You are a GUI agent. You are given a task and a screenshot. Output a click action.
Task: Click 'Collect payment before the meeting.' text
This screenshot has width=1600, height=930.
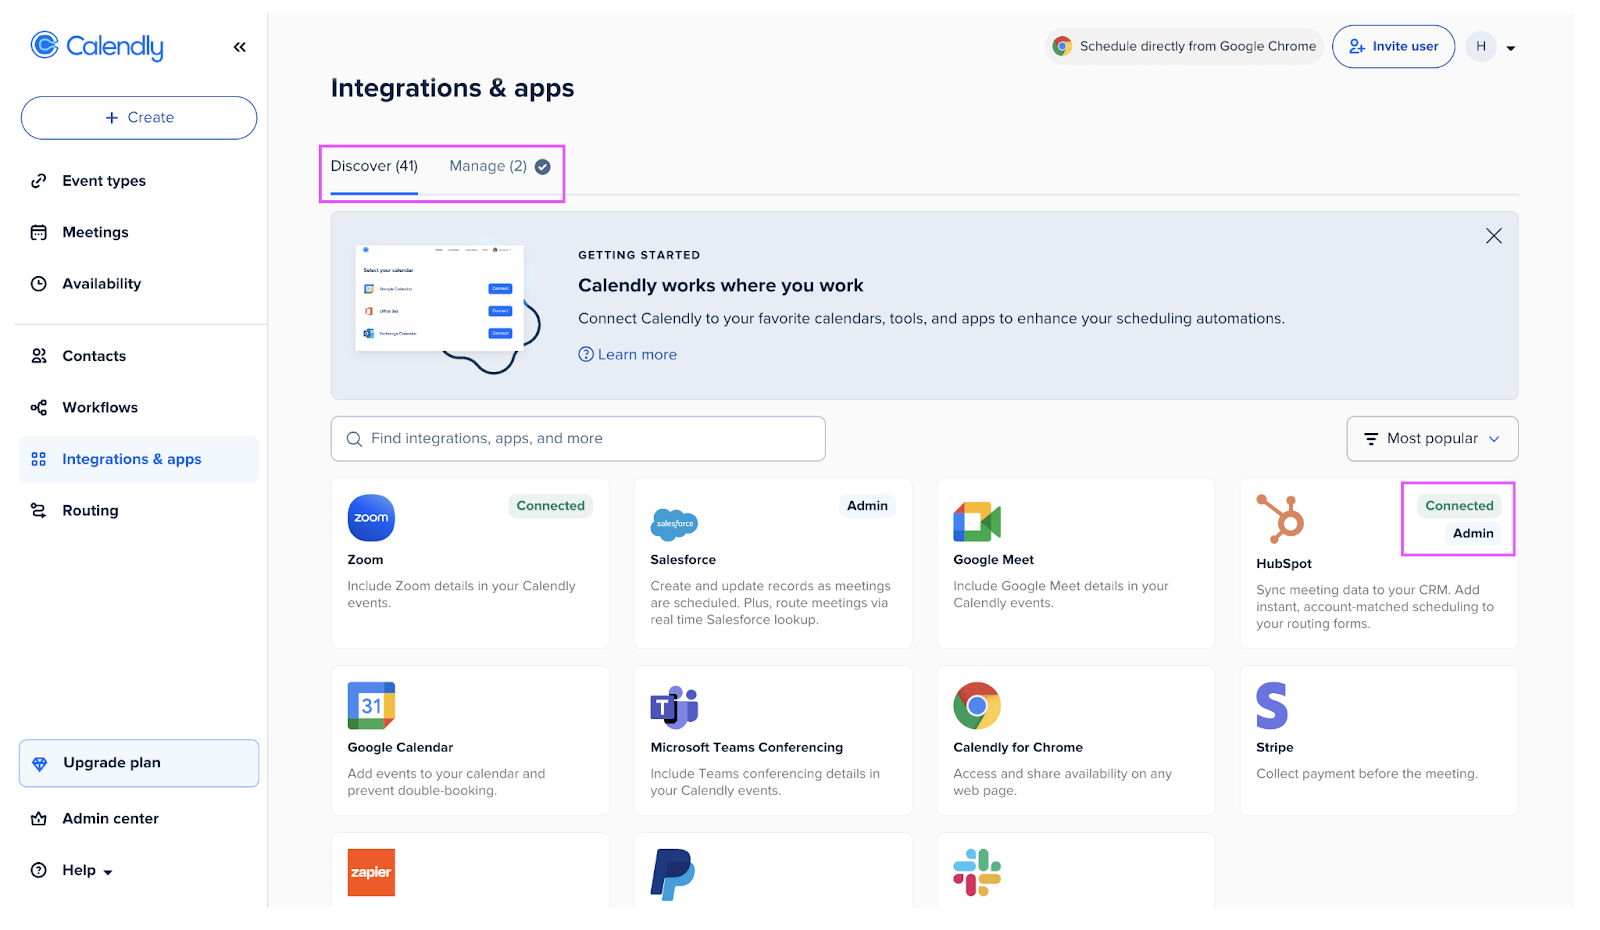pos(1367,774)
